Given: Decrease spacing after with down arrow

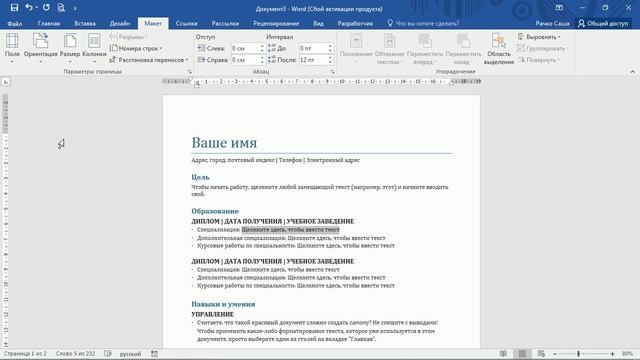Looking at the screenshot, I should (x=330, y=62).
